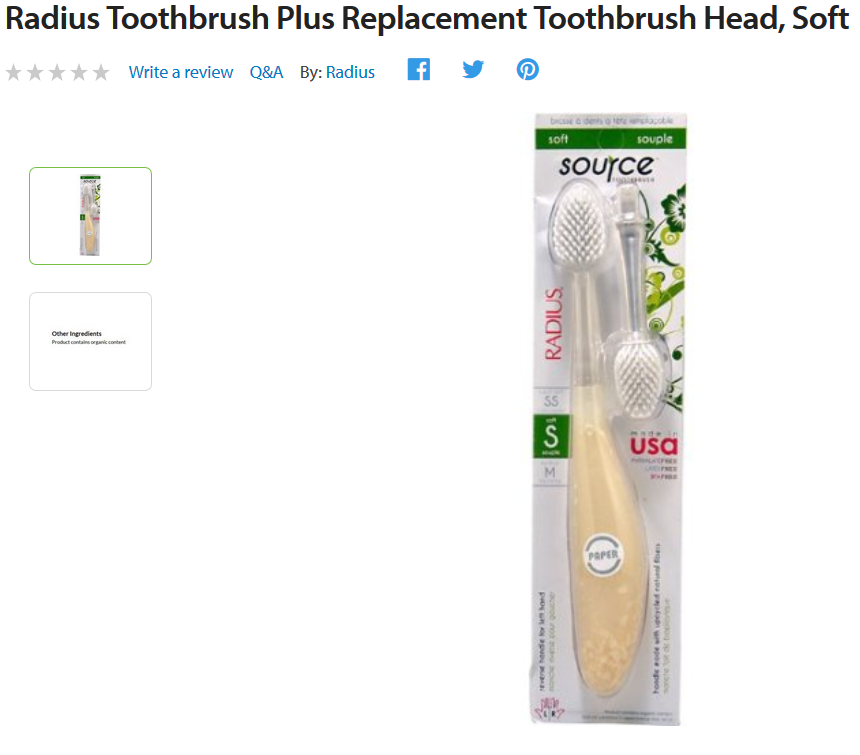This screenshot has height=755, width=860.
Task: Click the 'source' logo on package
Action: pos(606,167)
